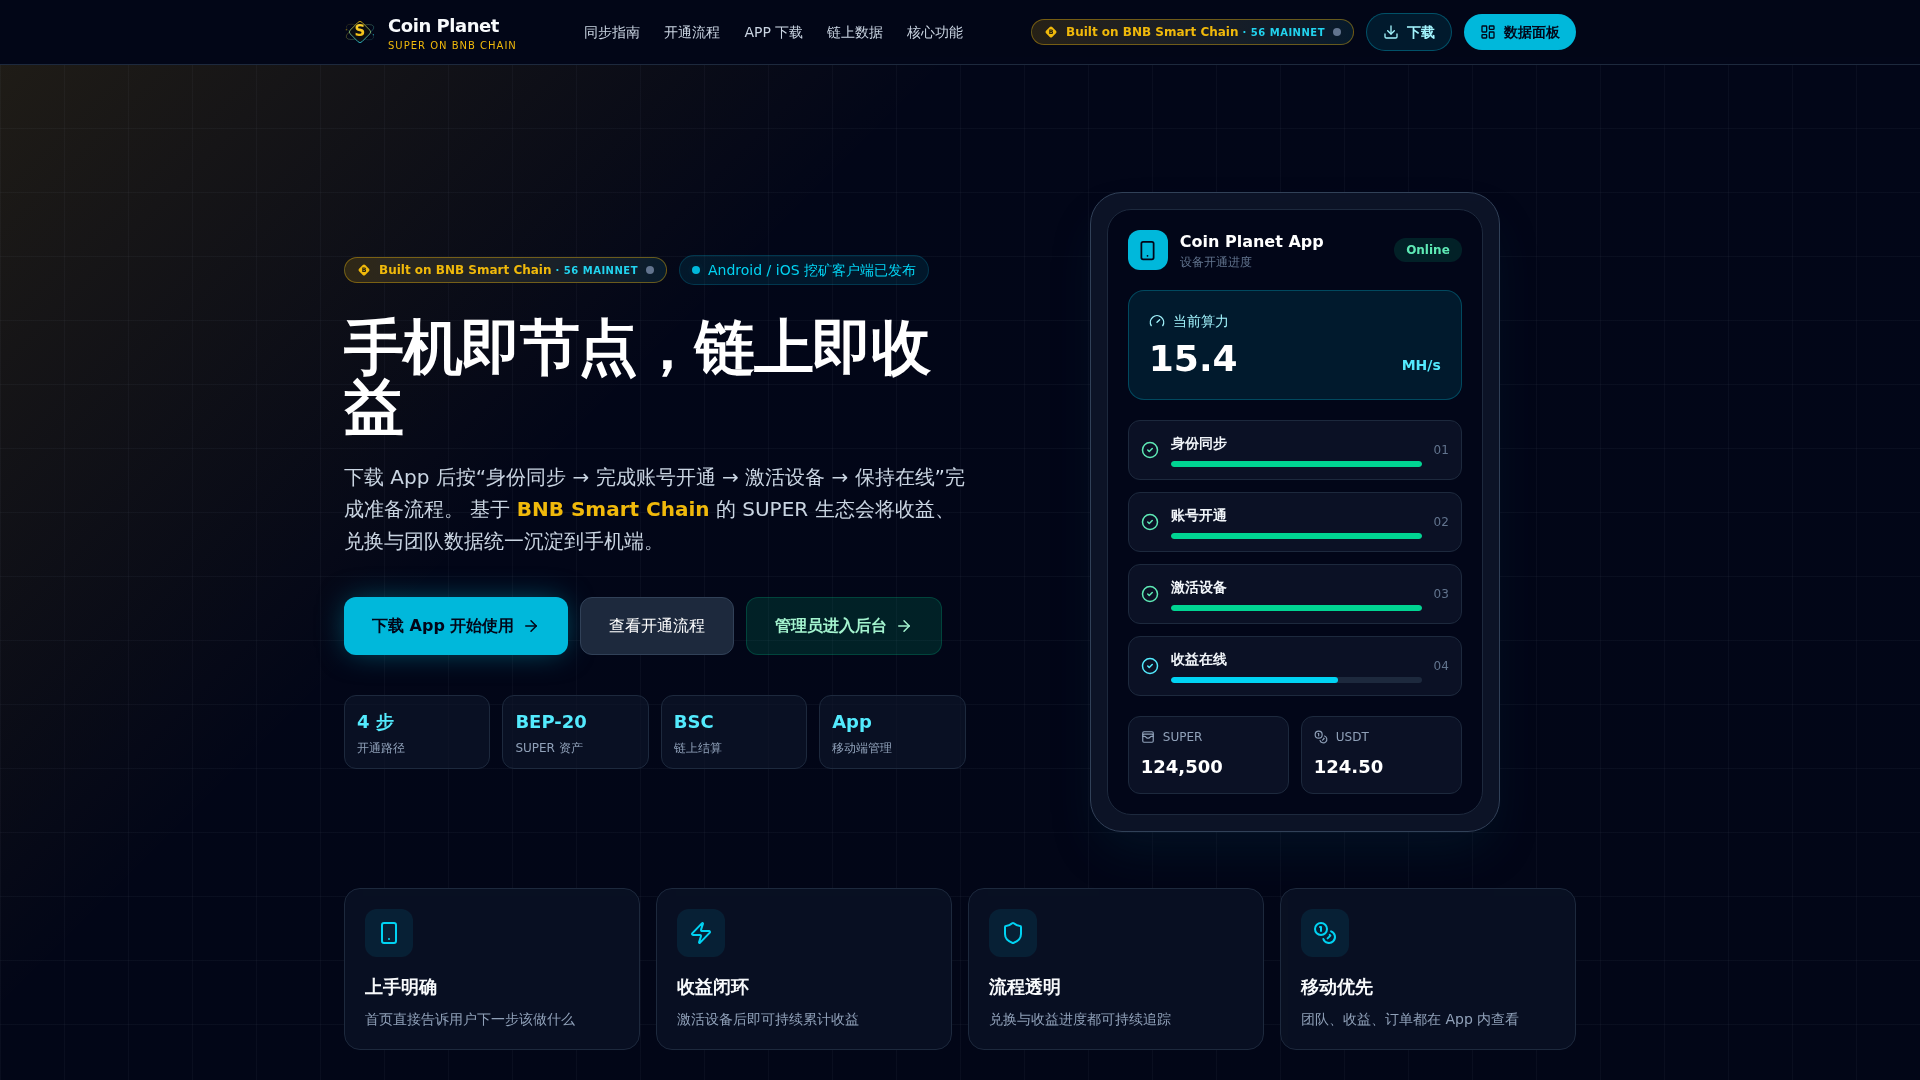
Task: Click SUPER ON BNB CHAIN tagline
Action: point(452,46)
